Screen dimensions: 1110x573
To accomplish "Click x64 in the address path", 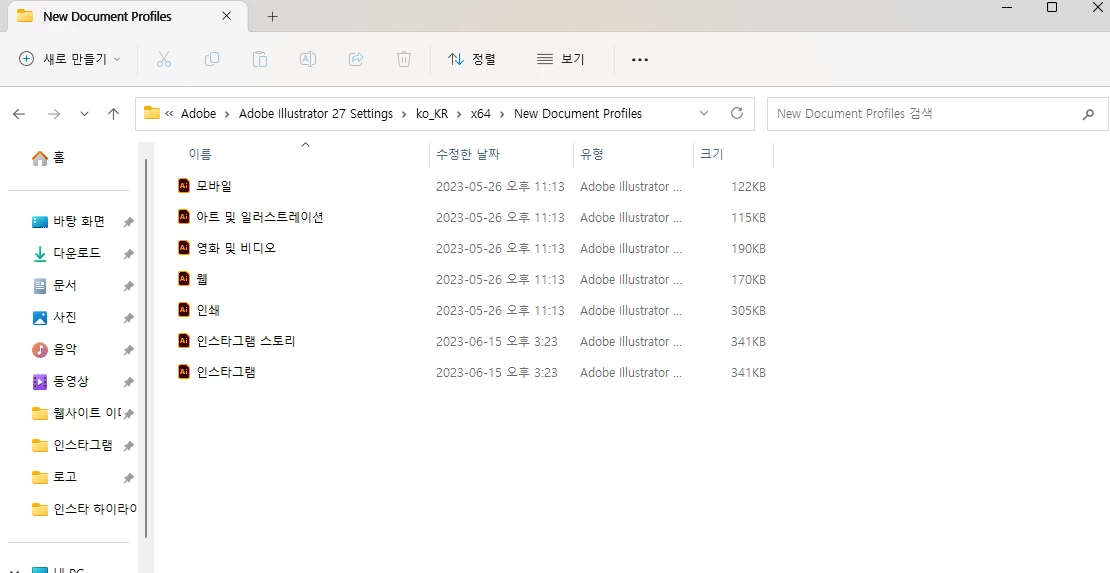I will [x=481, y=113].
